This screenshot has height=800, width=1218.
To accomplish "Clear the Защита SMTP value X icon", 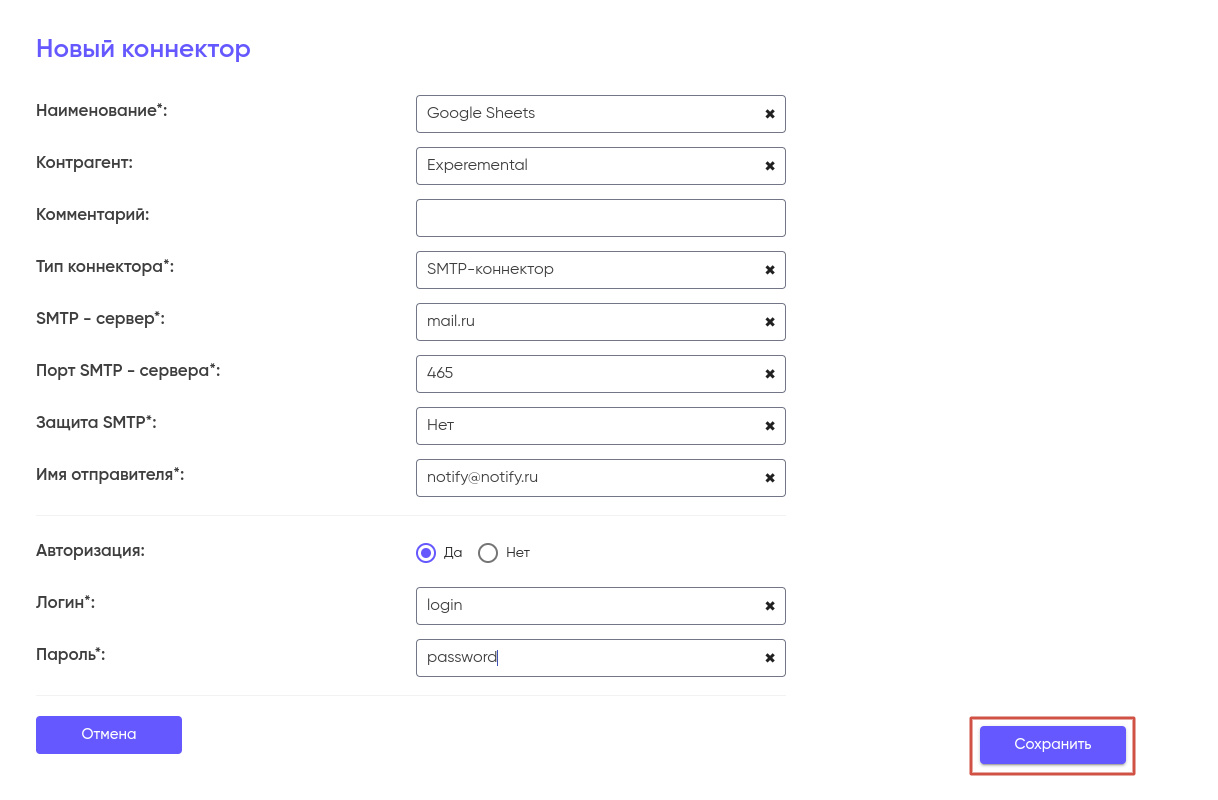I will tap(770, 426).
